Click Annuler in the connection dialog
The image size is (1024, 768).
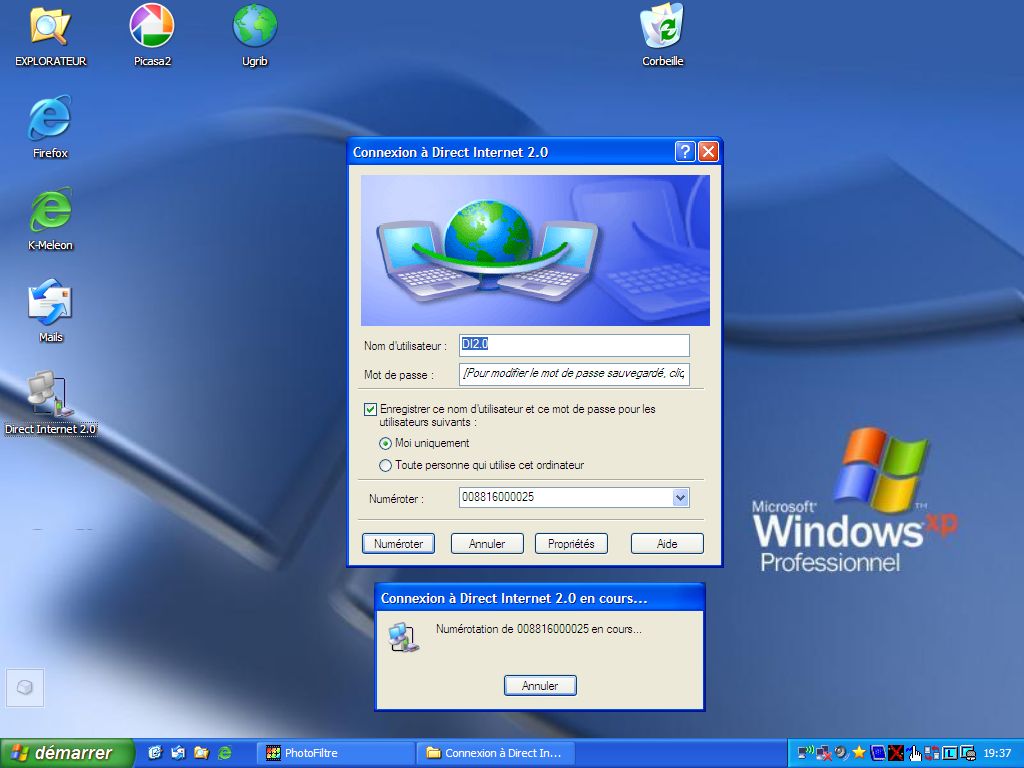coord(487,543)
